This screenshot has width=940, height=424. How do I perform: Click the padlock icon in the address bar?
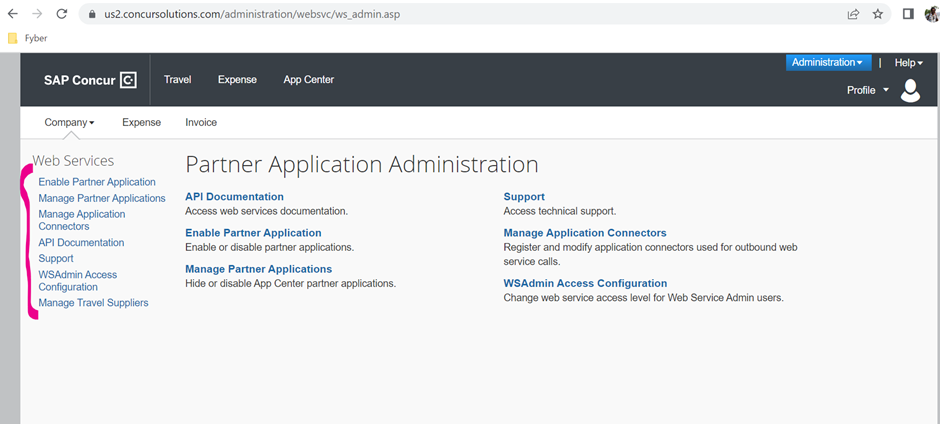pyautogui.click(x=92, y=14)
